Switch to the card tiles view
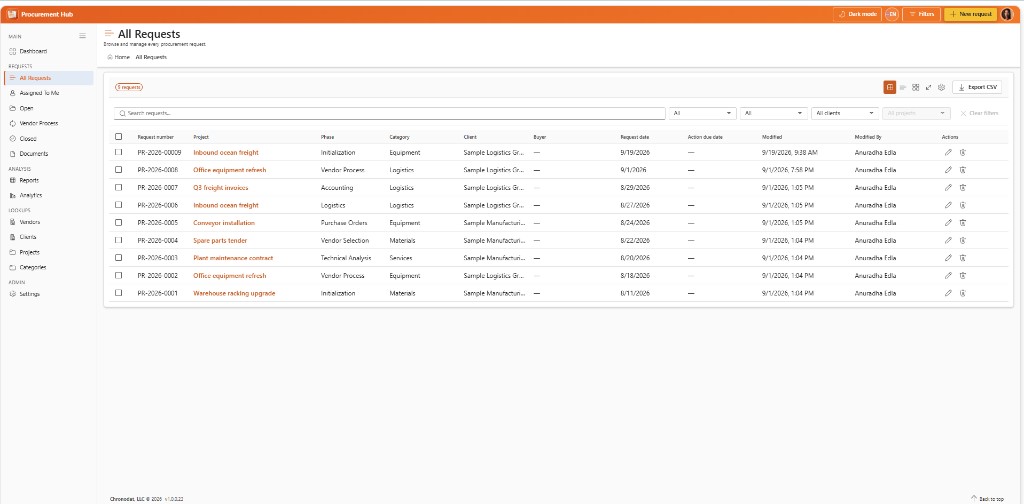 (916, 87)
